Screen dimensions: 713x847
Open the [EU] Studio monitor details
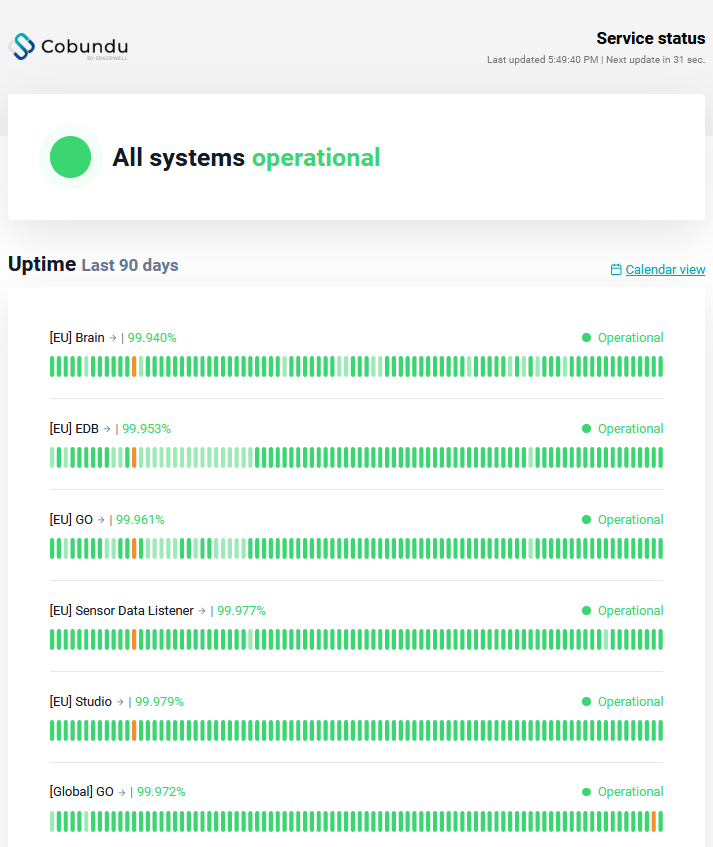(x=80, y=702)
